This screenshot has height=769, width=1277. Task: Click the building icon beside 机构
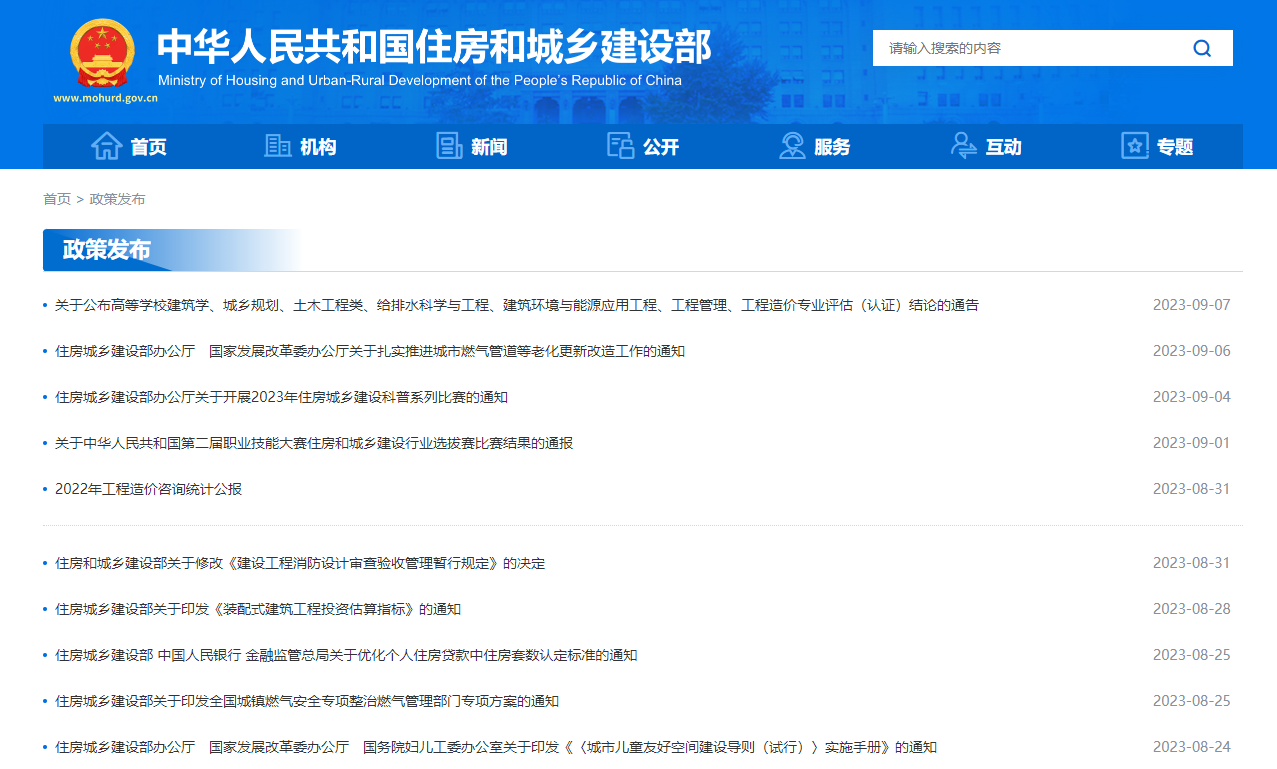(278, 146)
